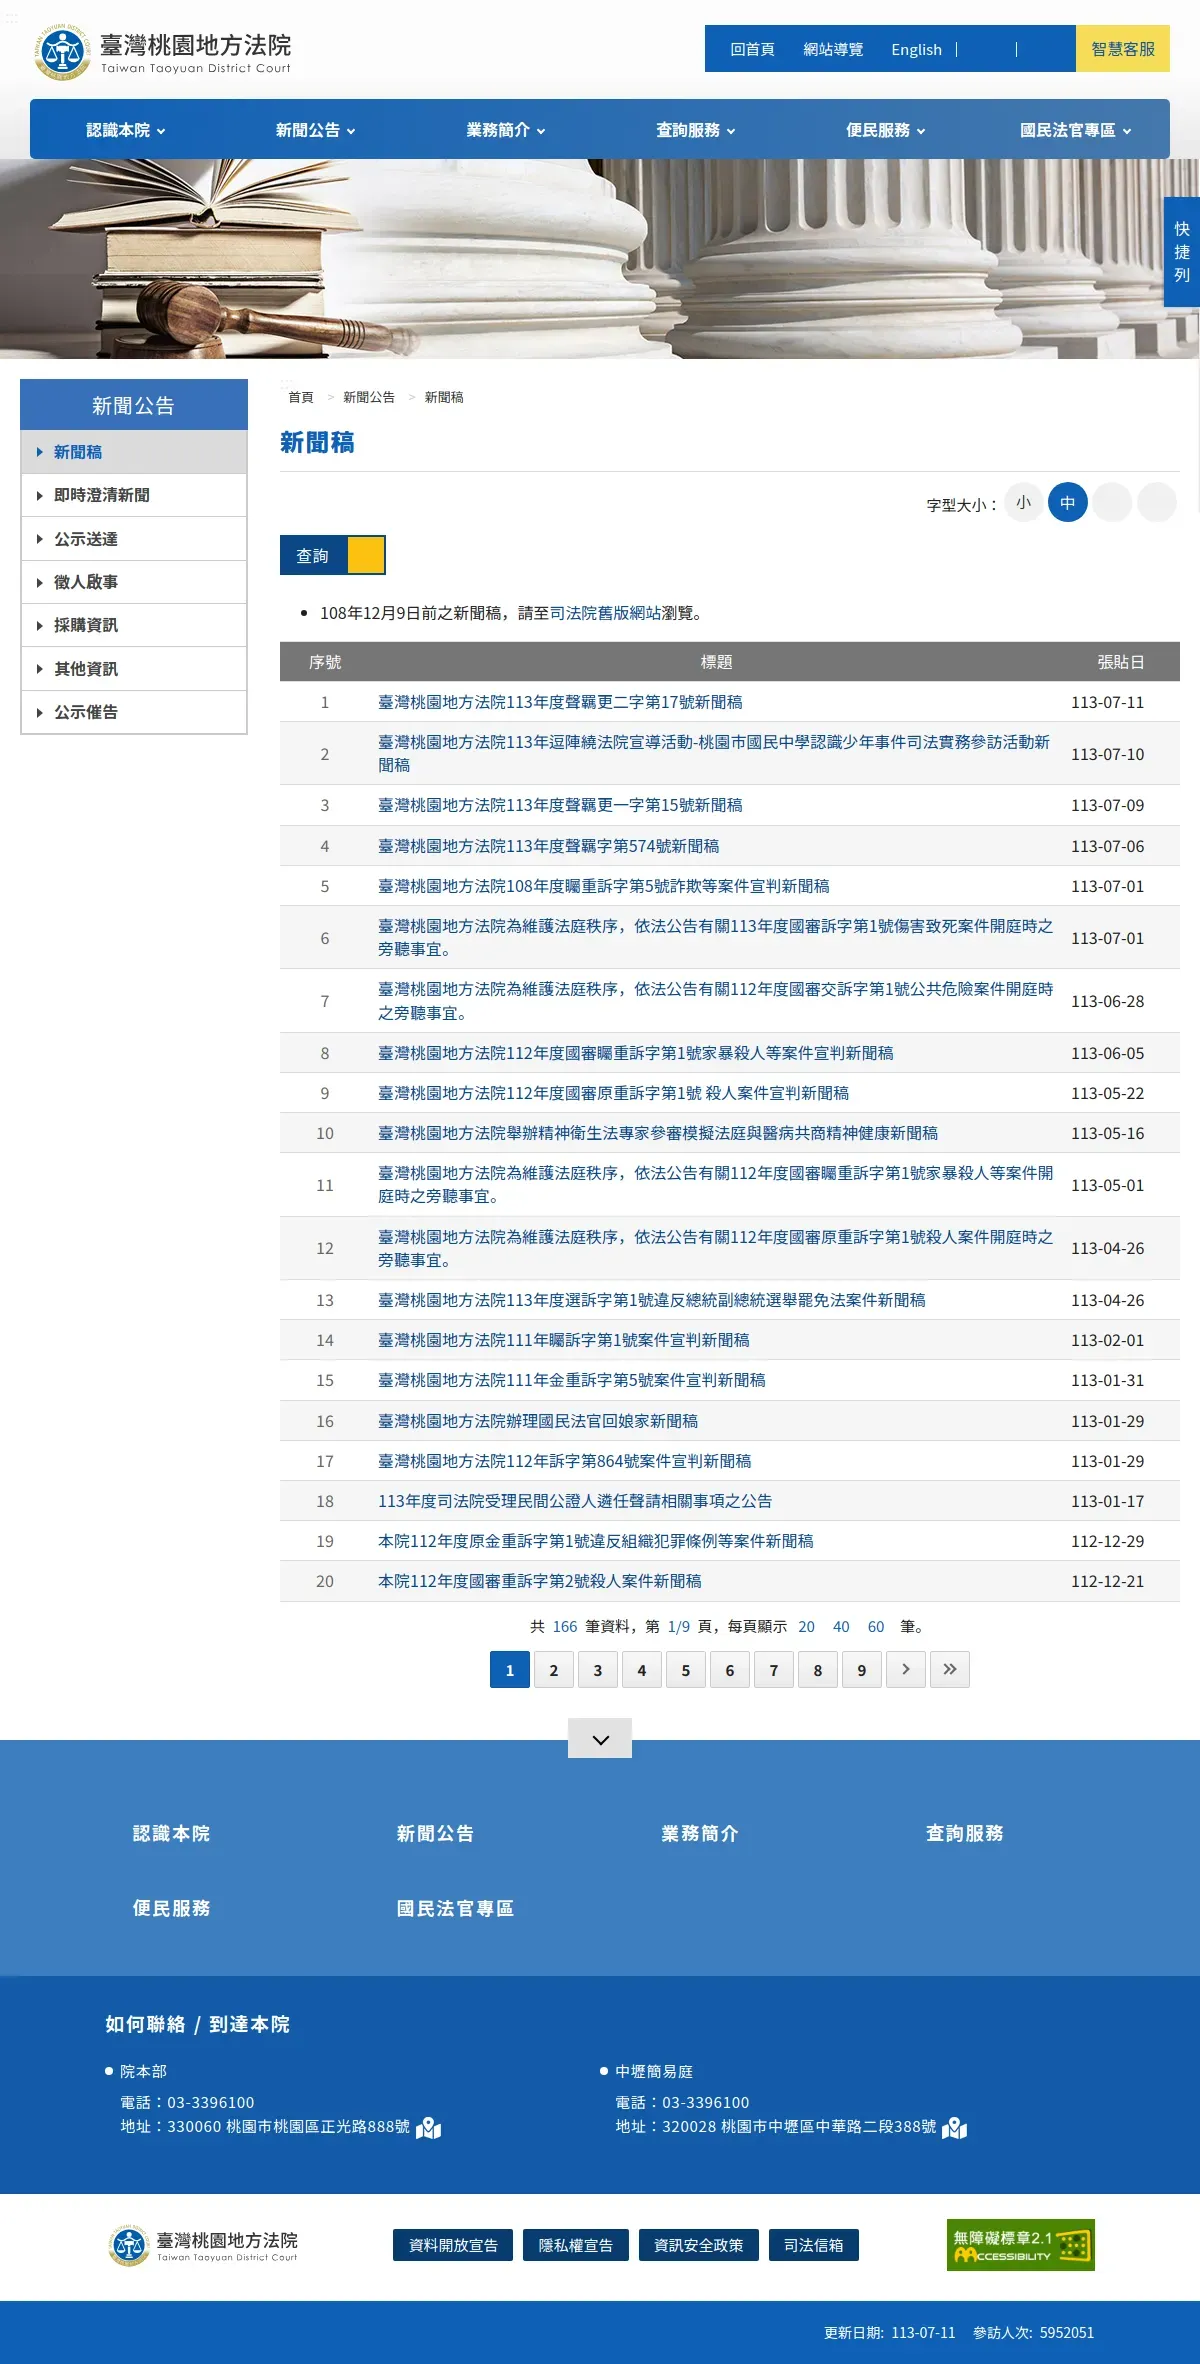The image size is (1200, 2364).
Task: Open map for 院本部 address
Action: coord(429,2127)
